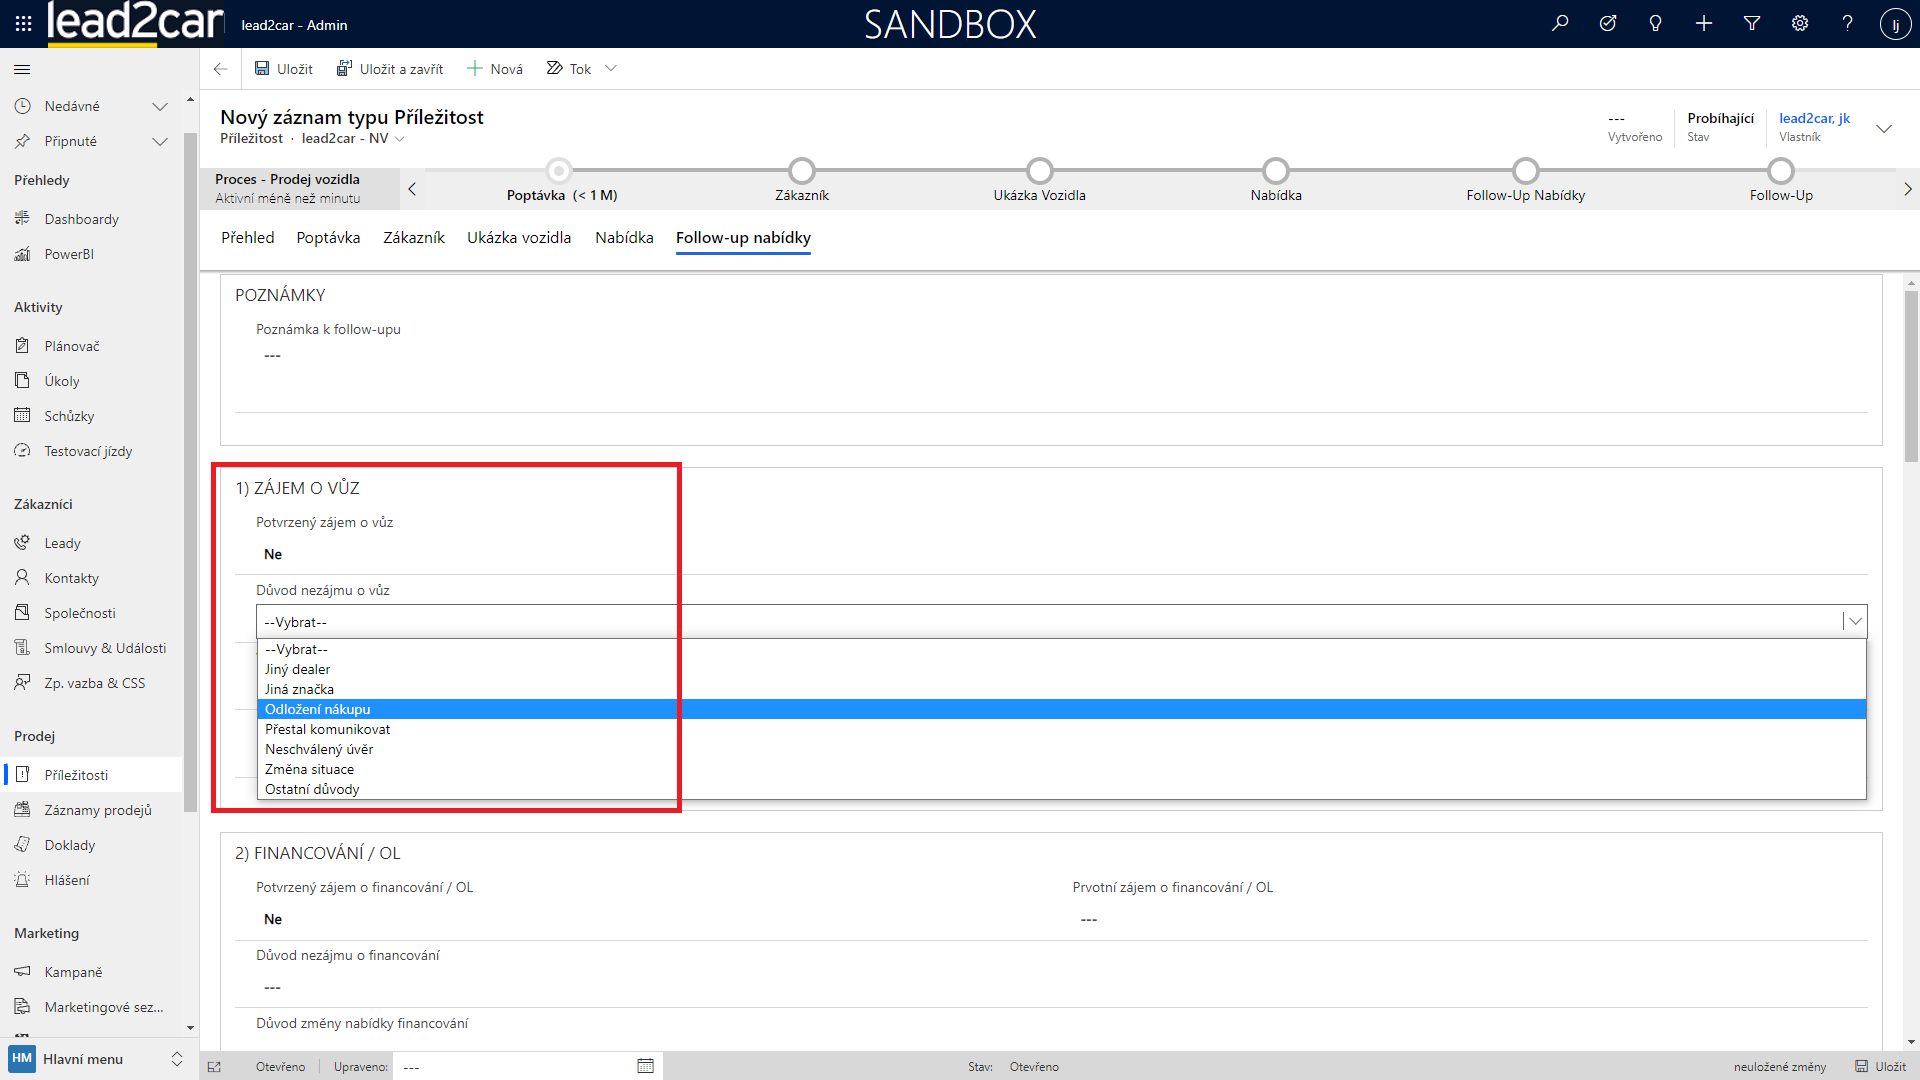
Task: Click the task flow checkmark circle icon
Action: 1608,23
